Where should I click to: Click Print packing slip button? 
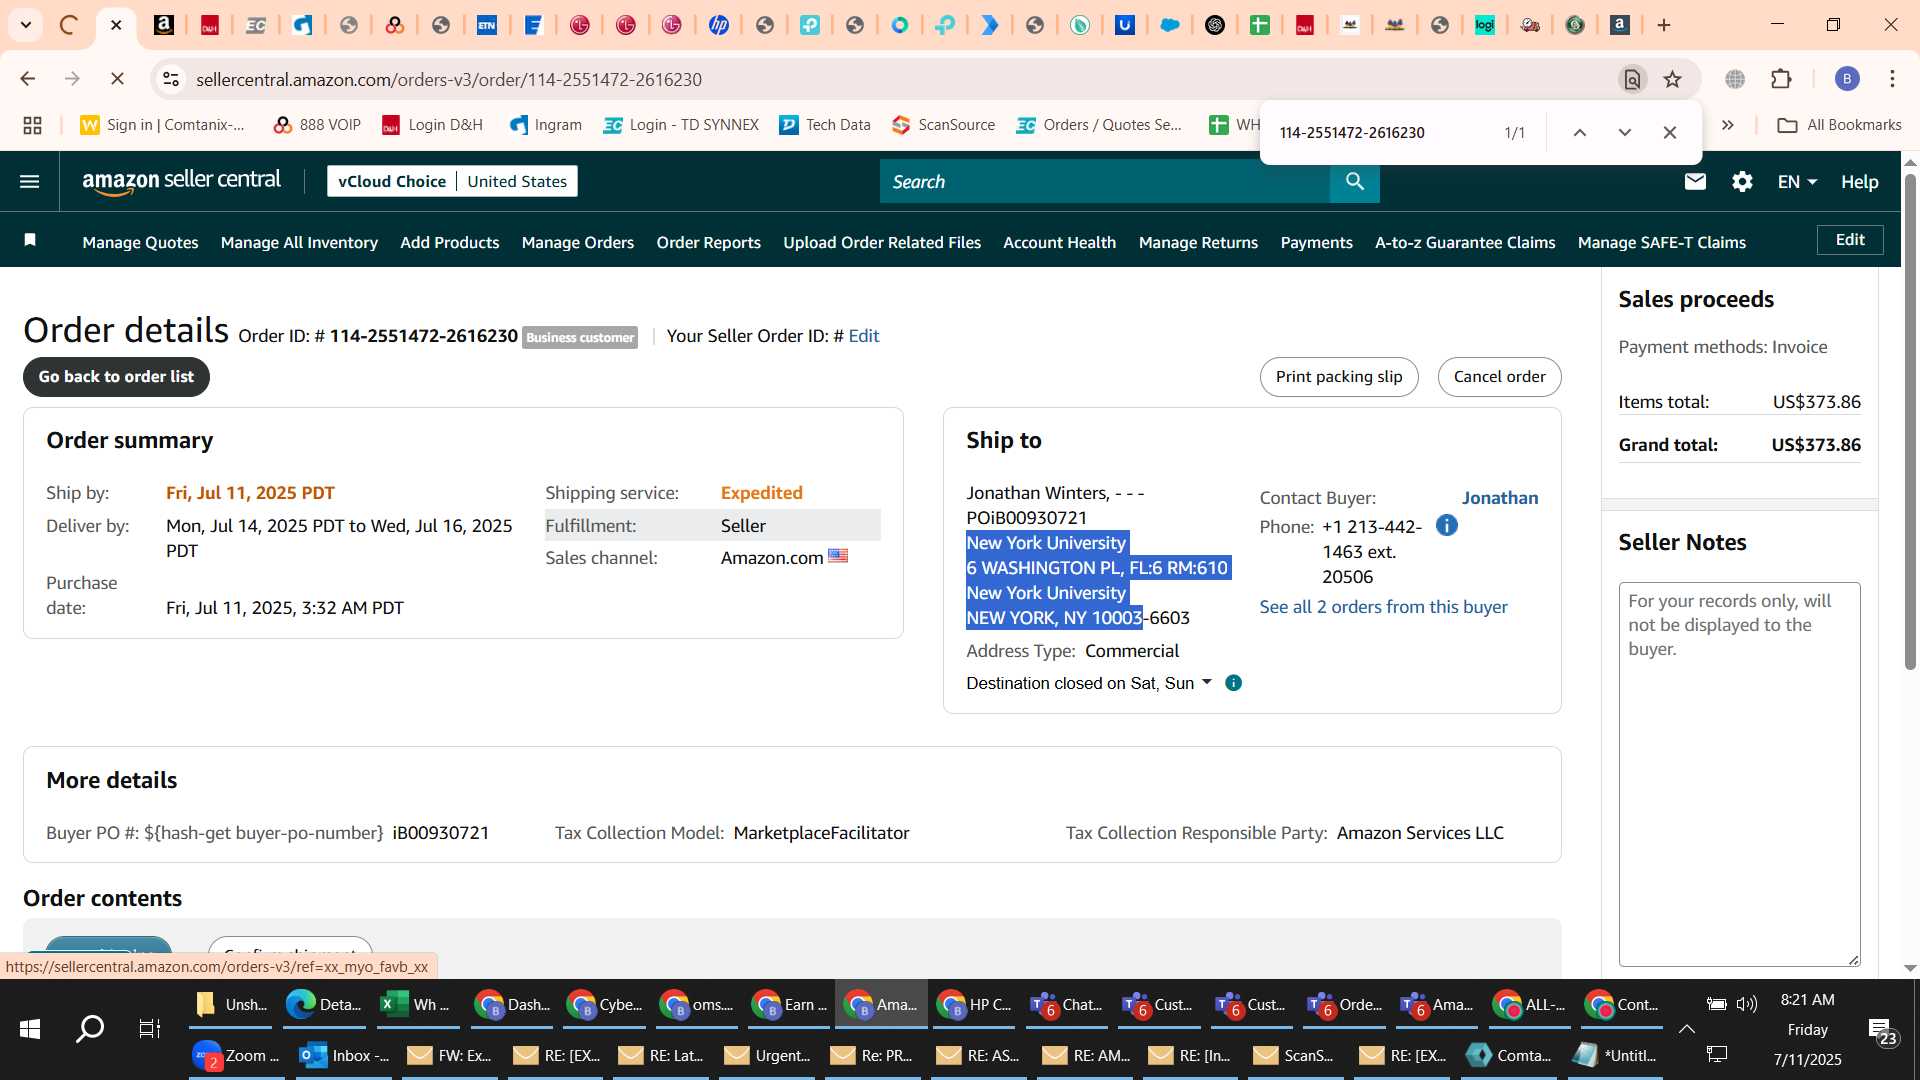1339,377
